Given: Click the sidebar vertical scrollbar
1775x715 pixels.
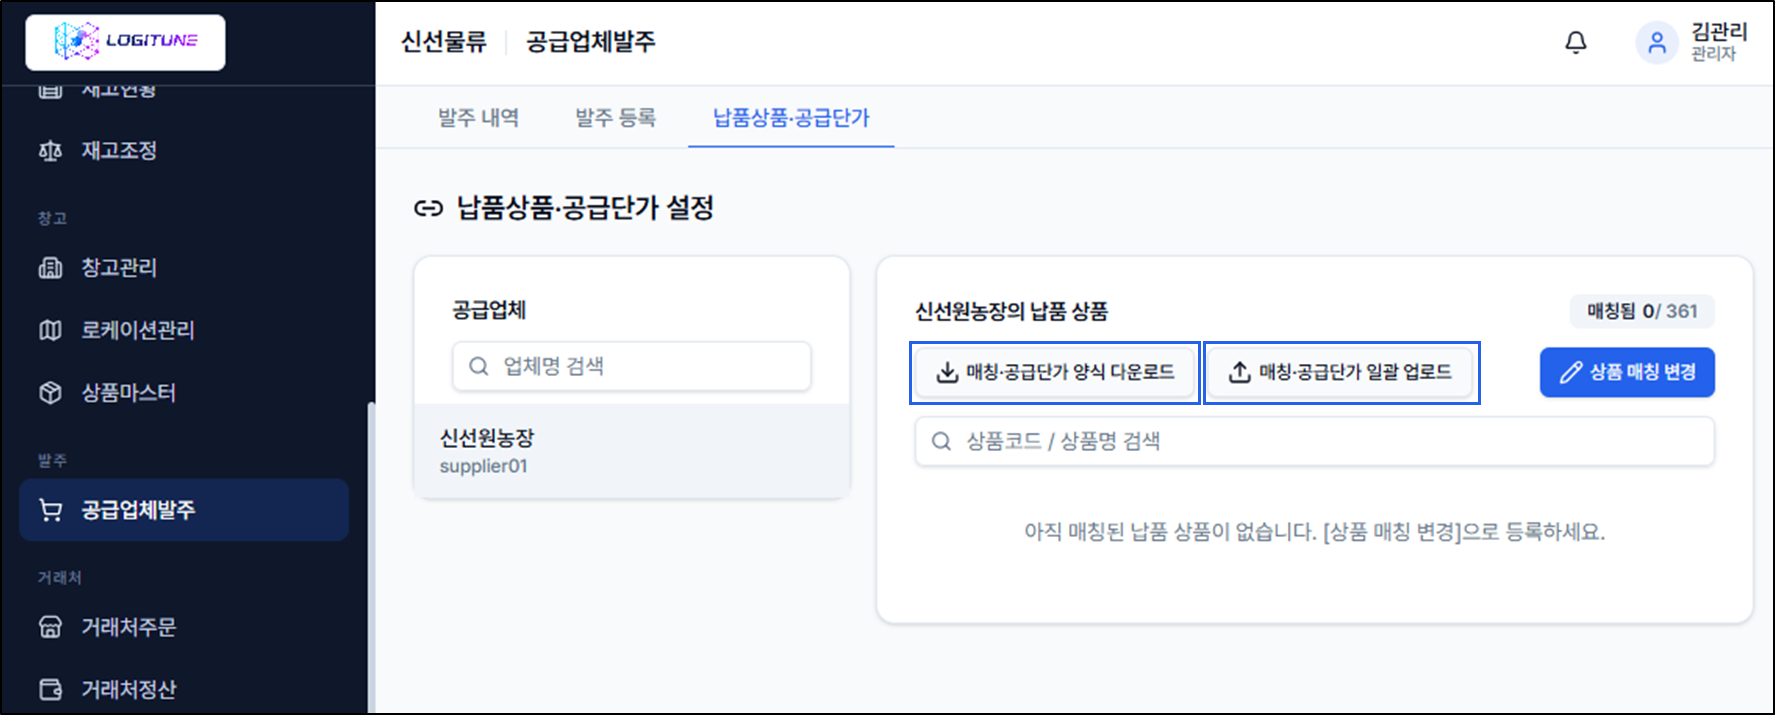Looking at the screenshot, I should [371, 556].
